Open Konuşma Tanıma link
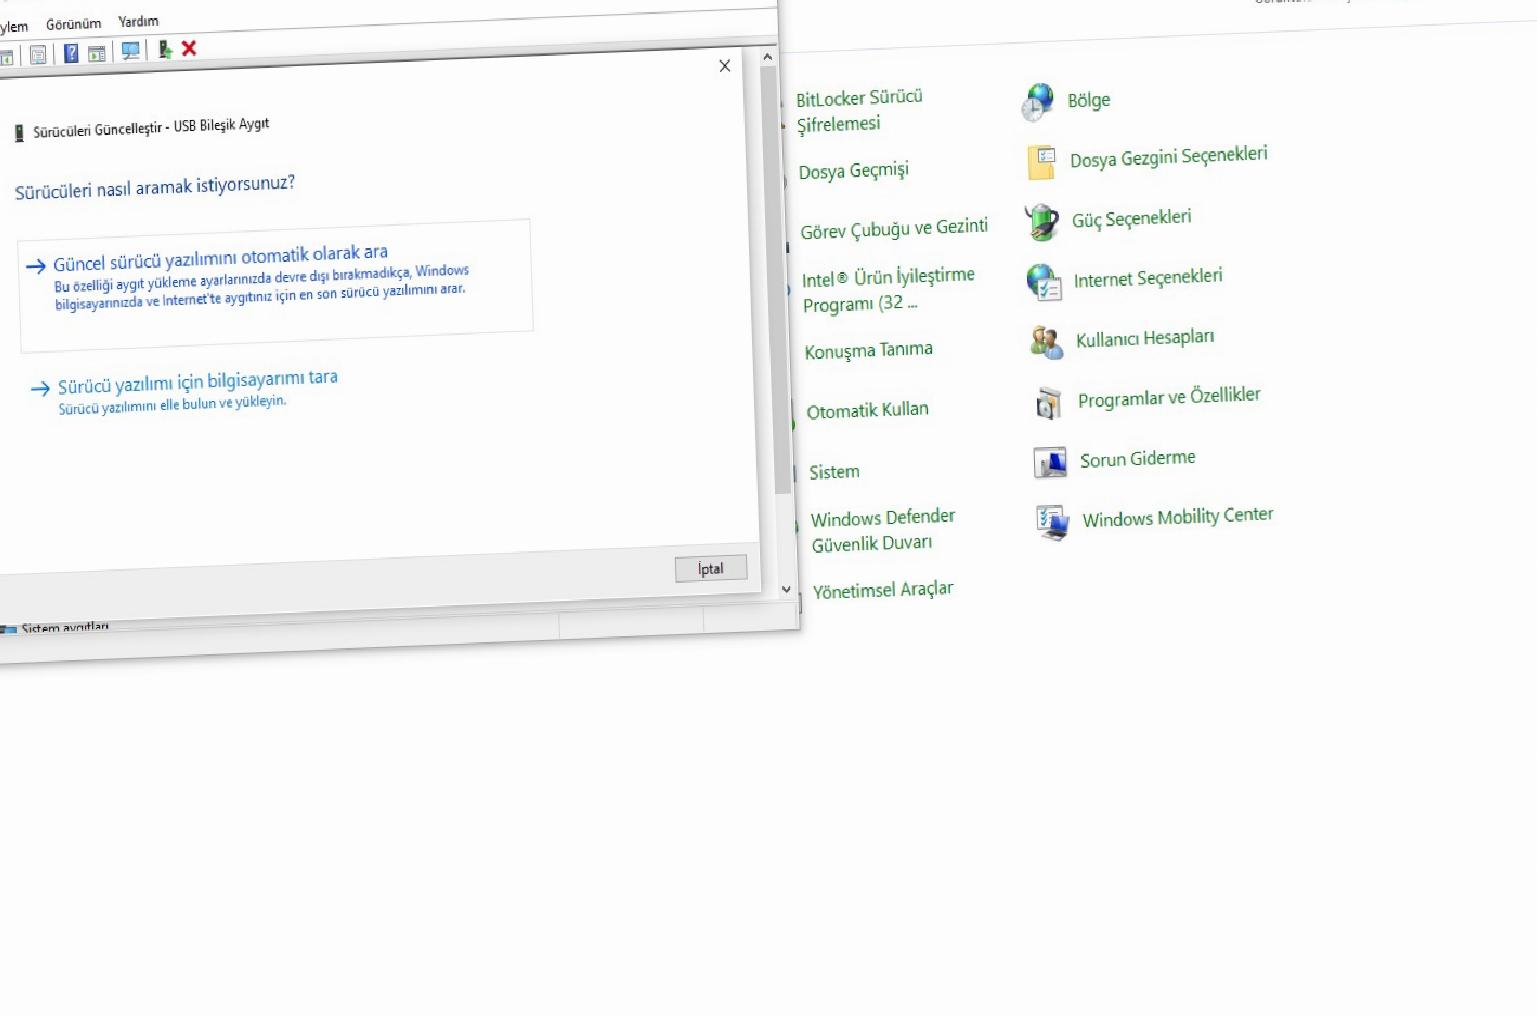 point(869,350)
